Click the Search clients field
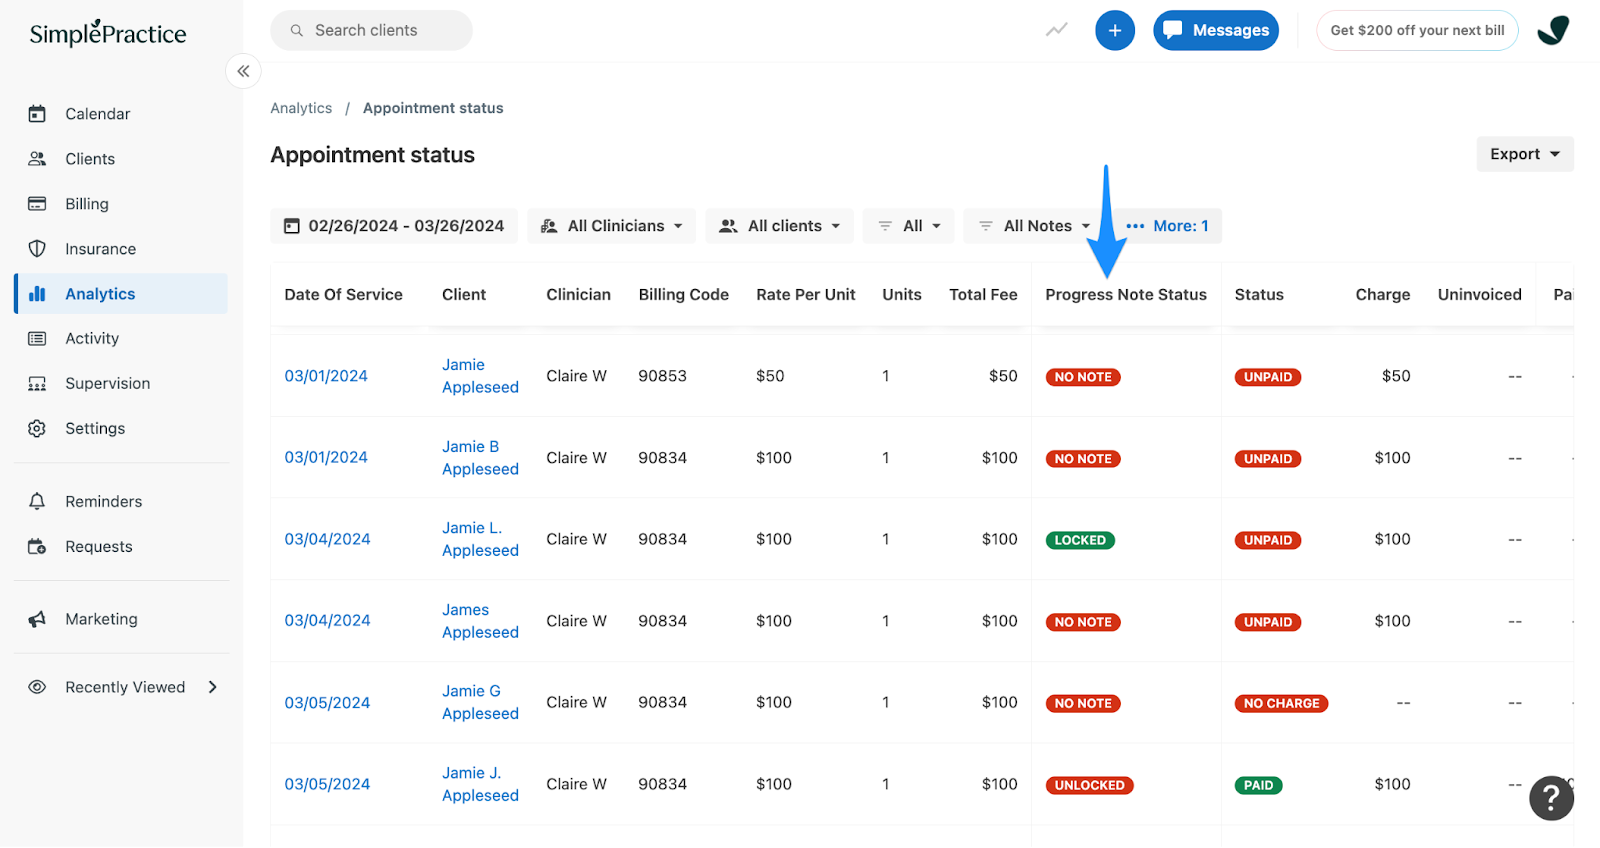The width and height of the screenshot is (1600, 848). tap(371, 31)
